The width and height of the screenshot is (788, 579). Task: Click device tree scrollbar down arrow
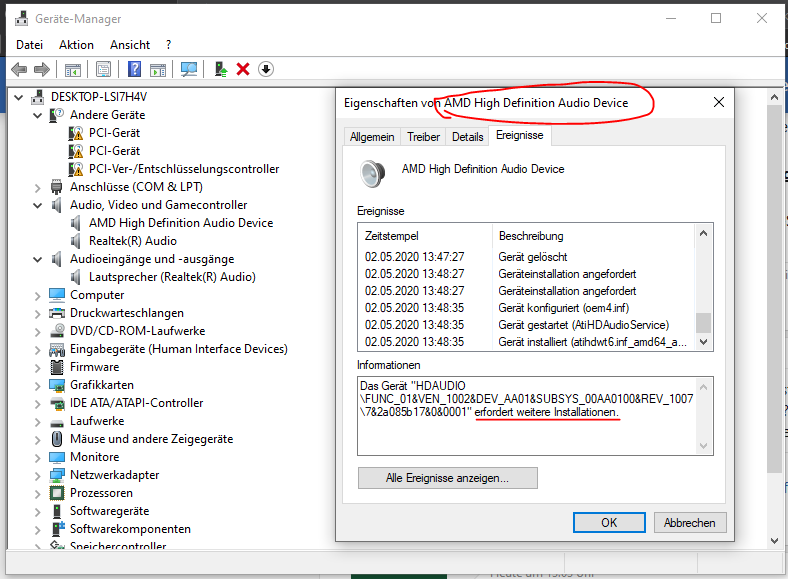[774, 541]
